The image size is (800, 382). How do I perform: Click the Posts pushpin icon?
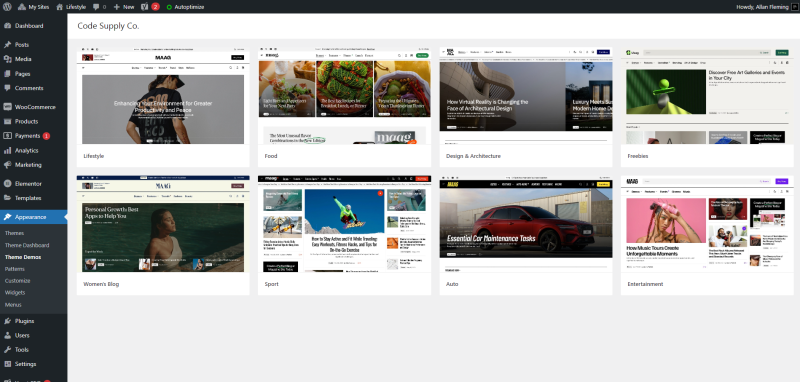tap(8, 45)
